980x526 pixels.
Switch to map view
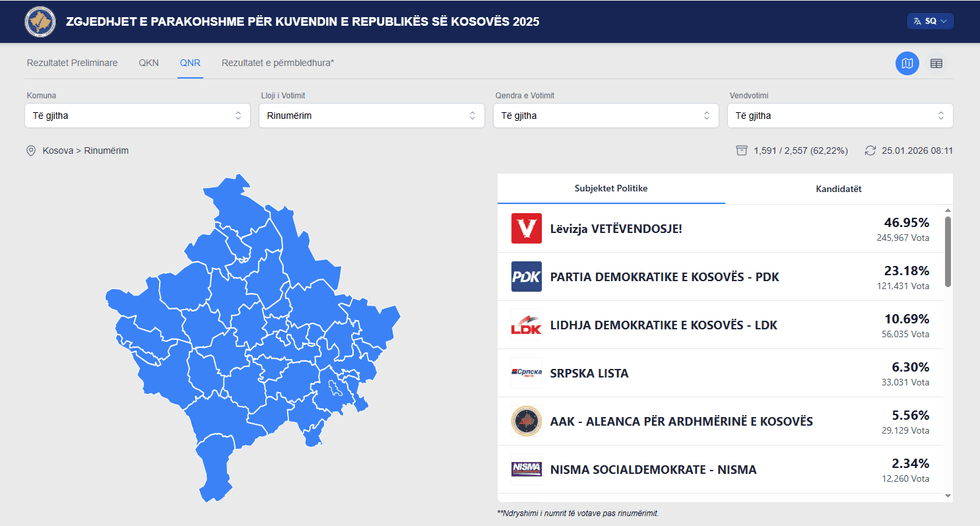(x=907, y=64)
